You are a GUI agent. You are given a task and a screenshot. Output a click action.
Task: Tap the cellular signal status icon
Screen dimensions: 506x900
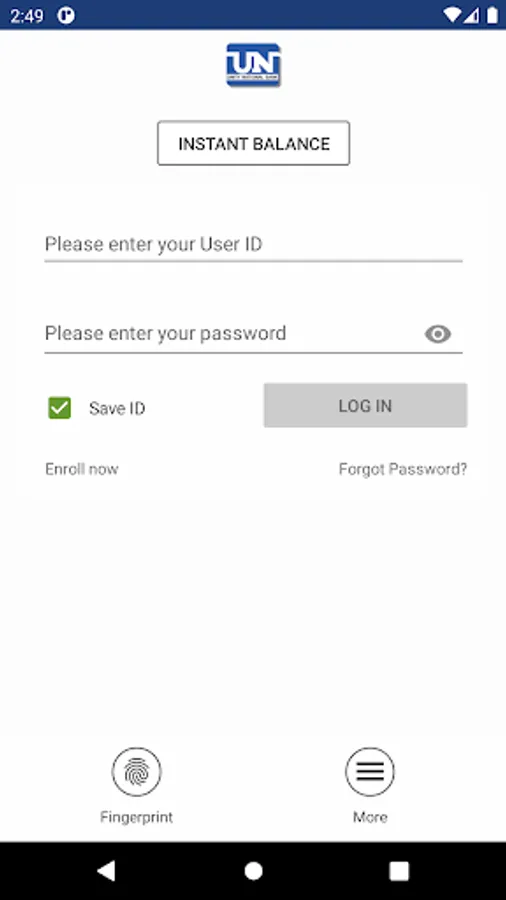(x=472, y=15)
